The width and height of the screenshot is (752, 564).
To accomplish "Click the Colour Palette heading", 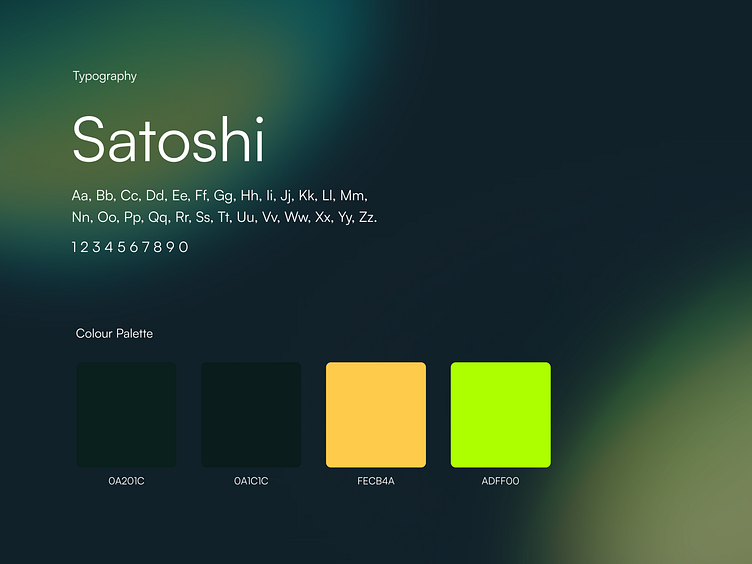I will pos(114,333).
